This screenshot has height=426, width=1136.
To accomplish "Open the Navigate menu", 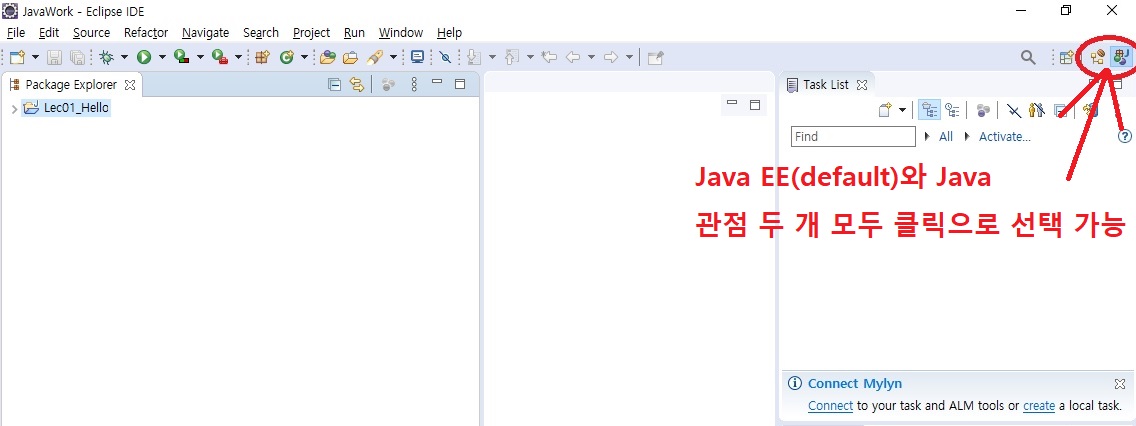I will click(x=205, y=33).
